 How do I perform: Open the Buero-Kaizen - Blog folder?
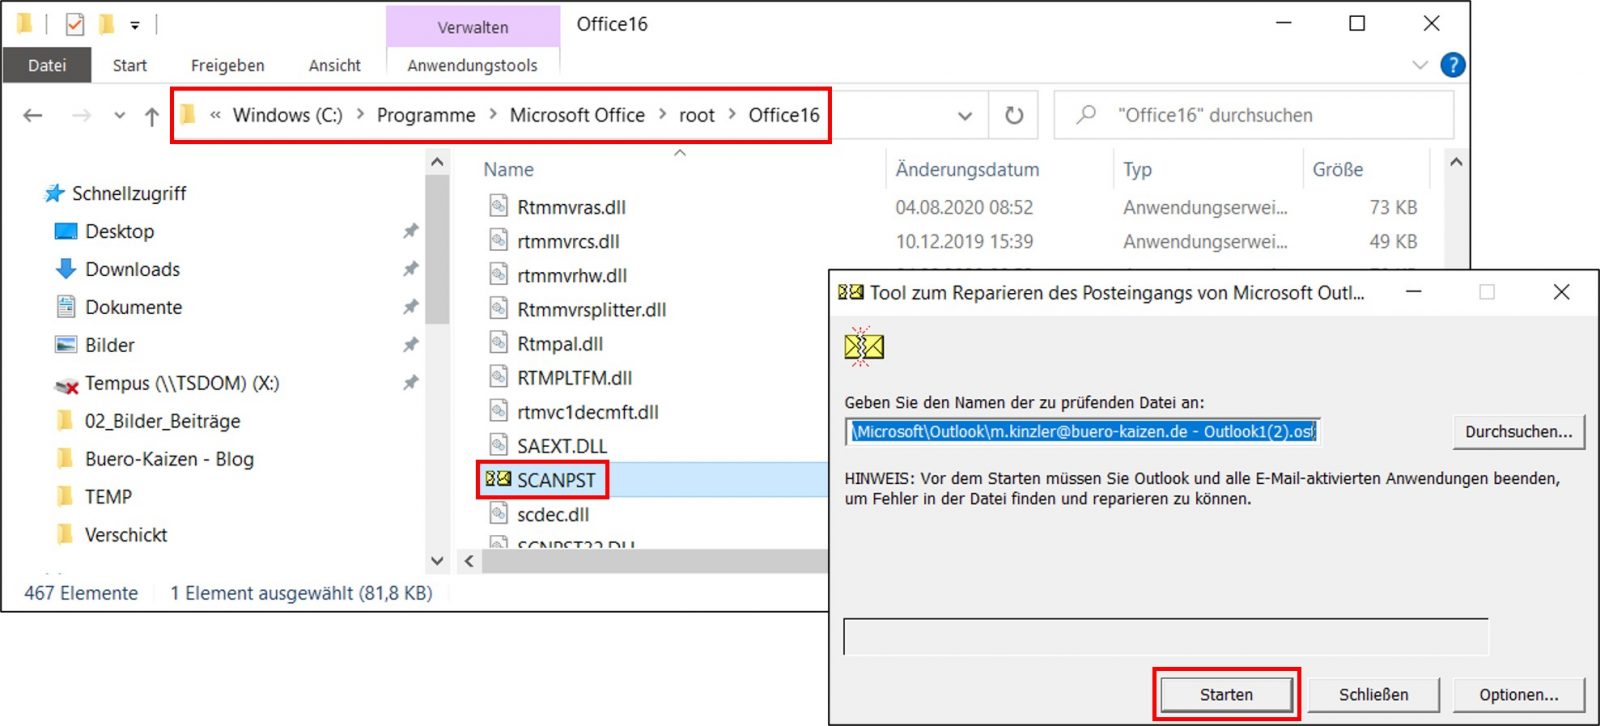[170, 459]
